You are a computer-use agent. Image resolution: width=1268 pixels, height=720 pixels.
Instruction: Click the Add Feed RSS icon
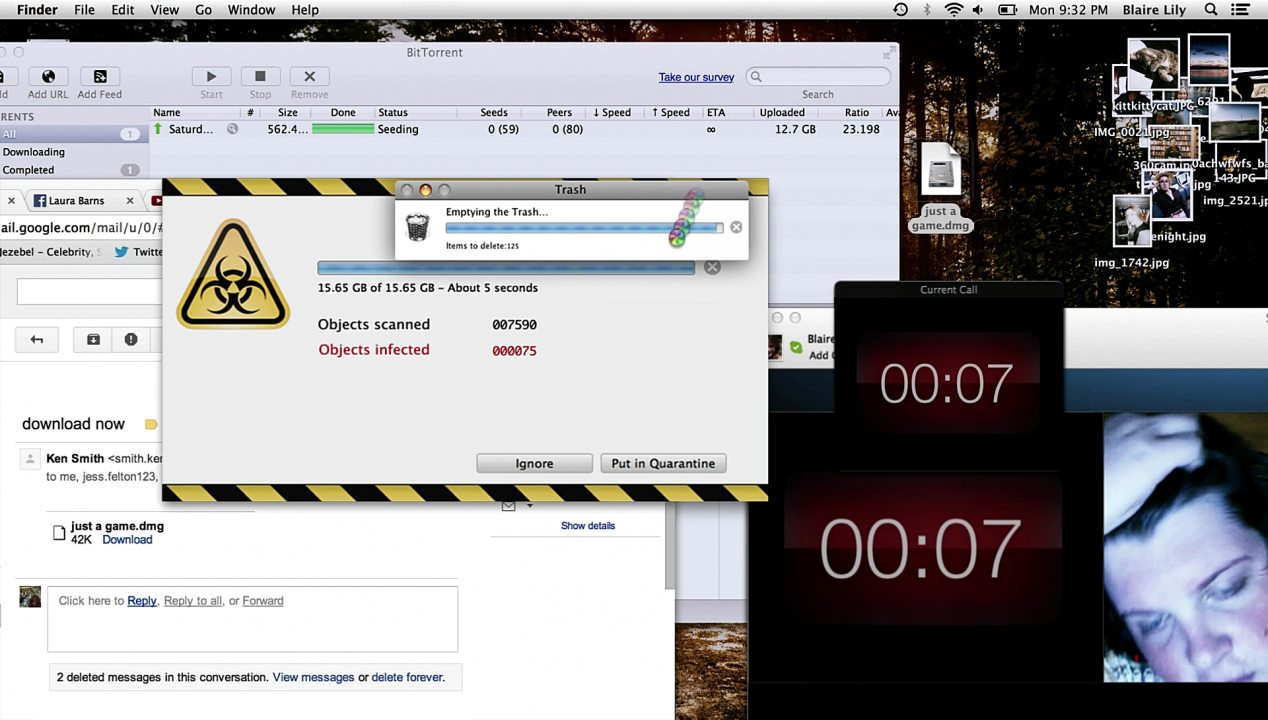pos(100,77)
